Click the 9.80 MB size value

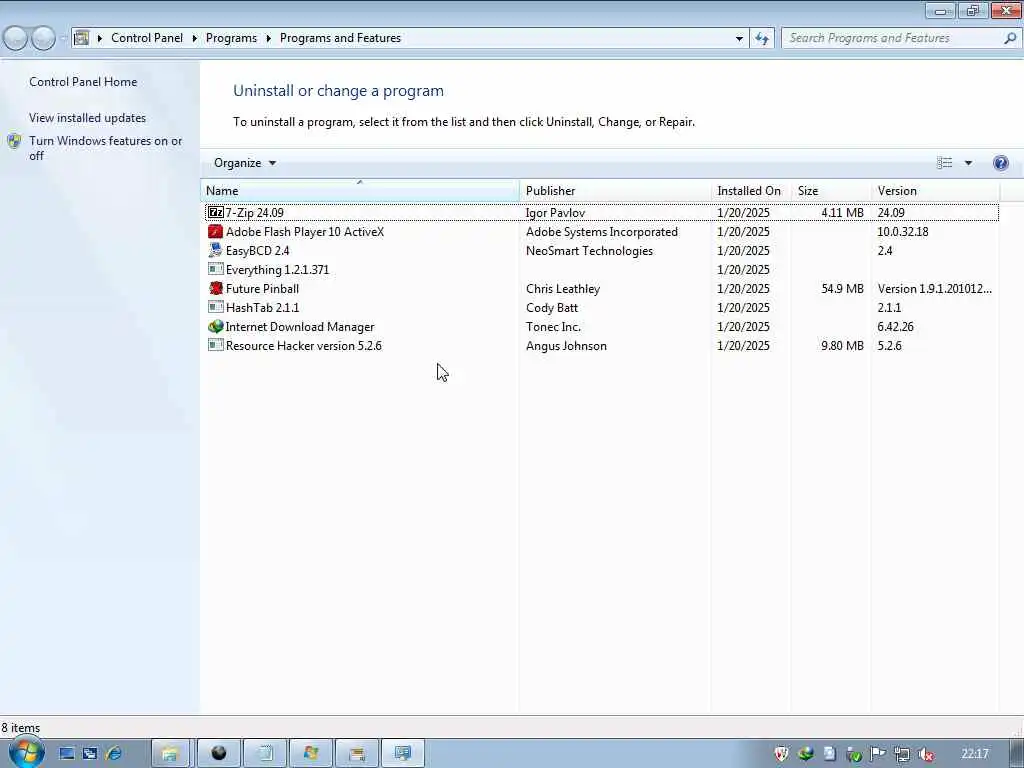click(842, 345)
